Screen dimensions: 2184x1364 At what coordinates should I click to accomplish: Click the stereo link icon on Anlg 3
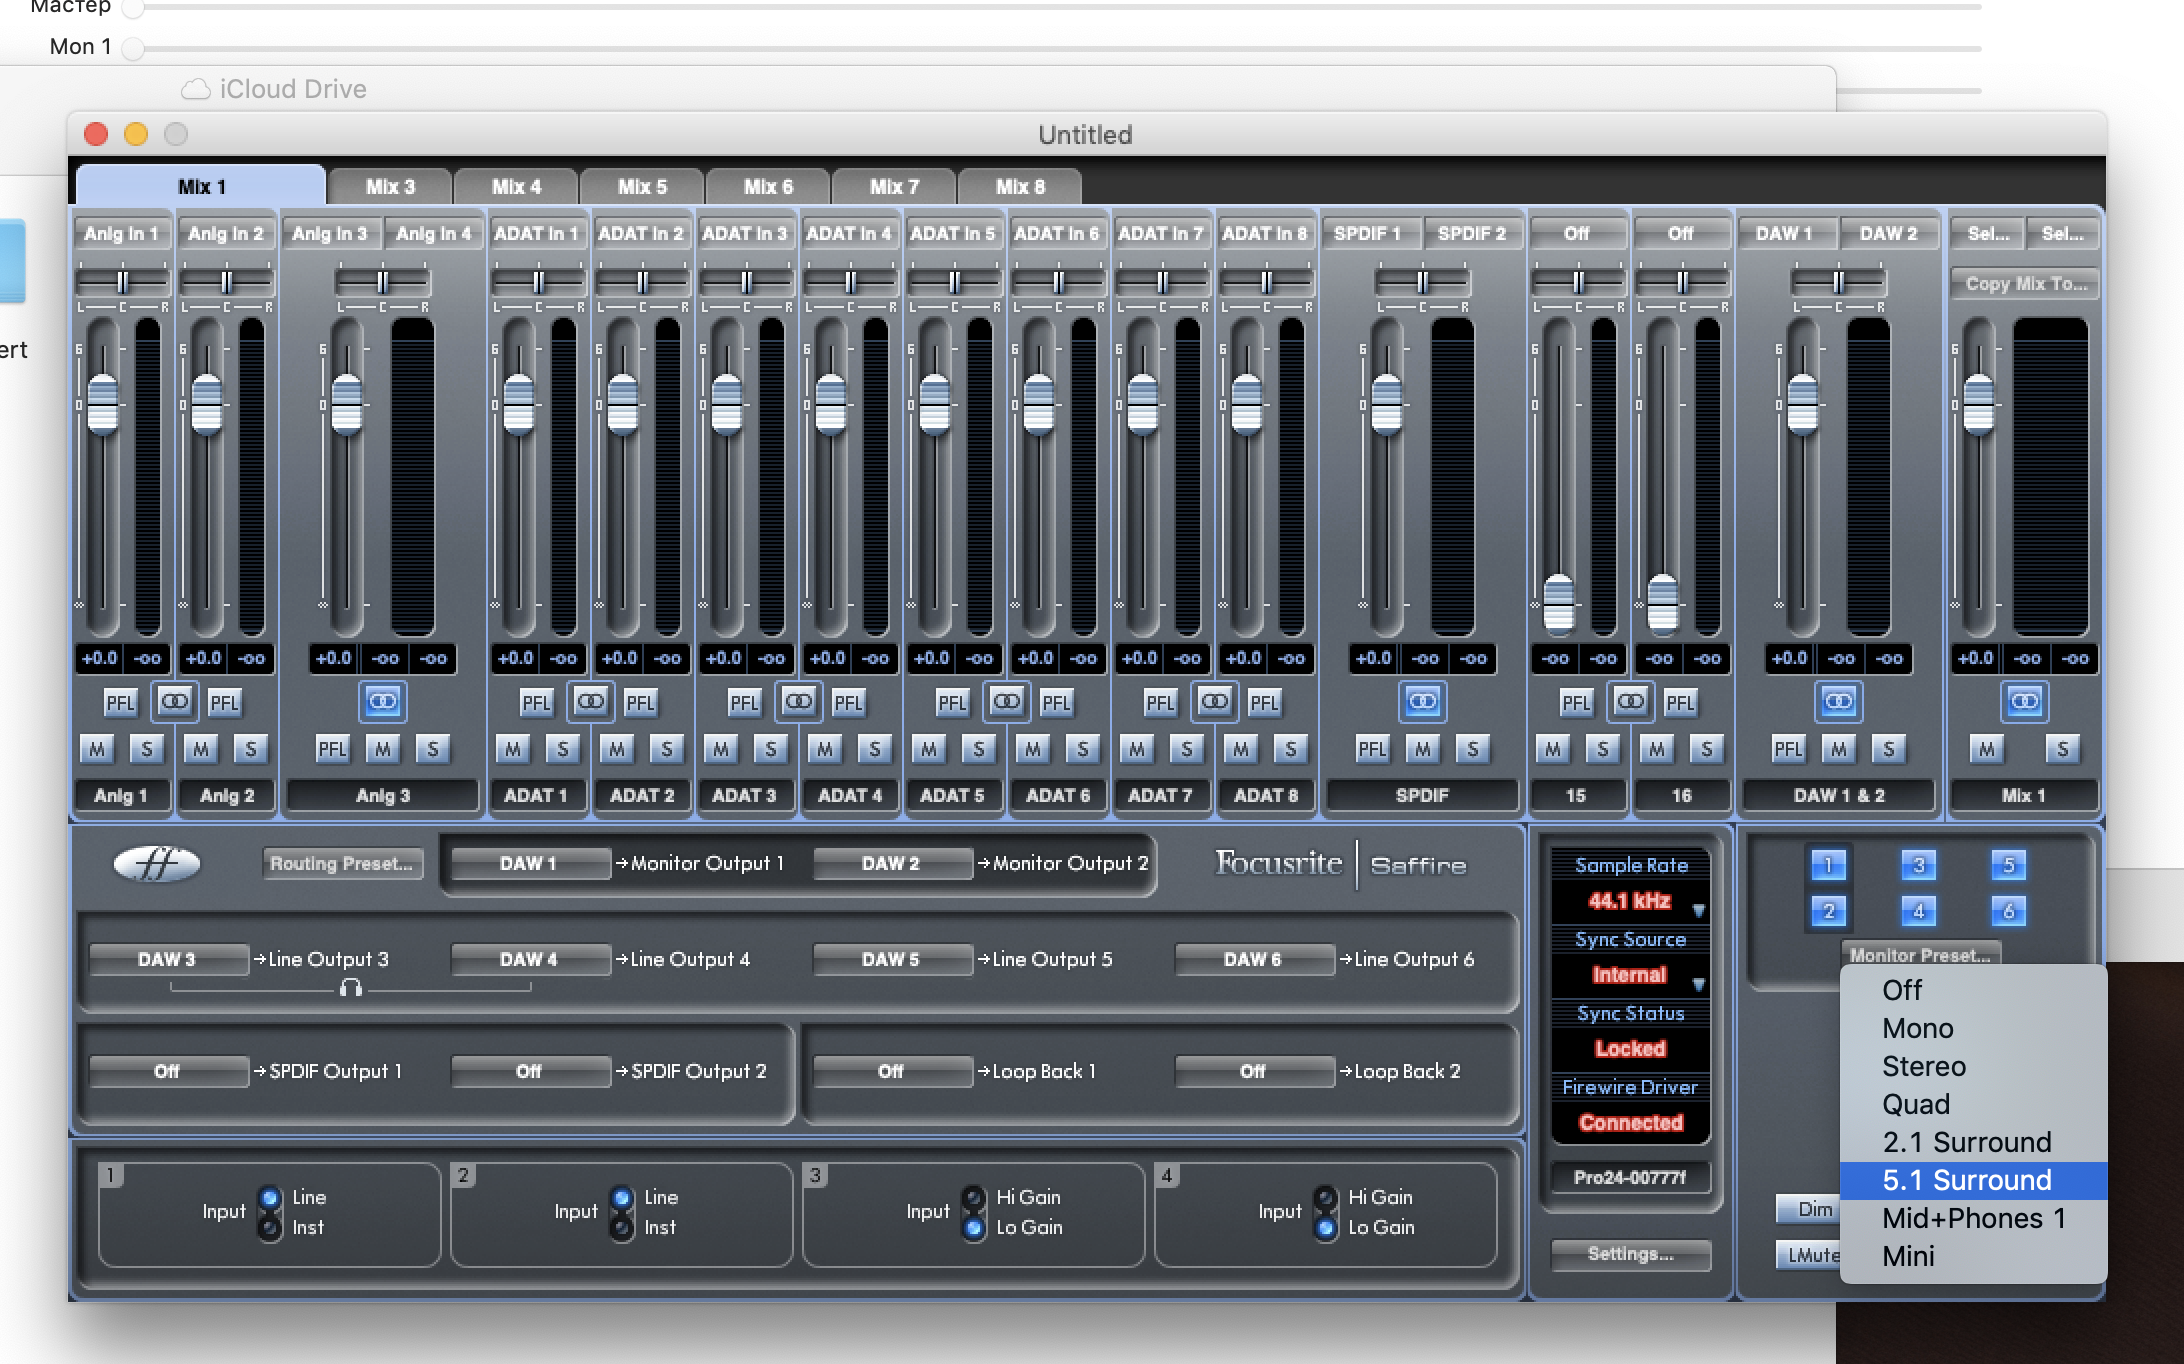pos(382,702)
